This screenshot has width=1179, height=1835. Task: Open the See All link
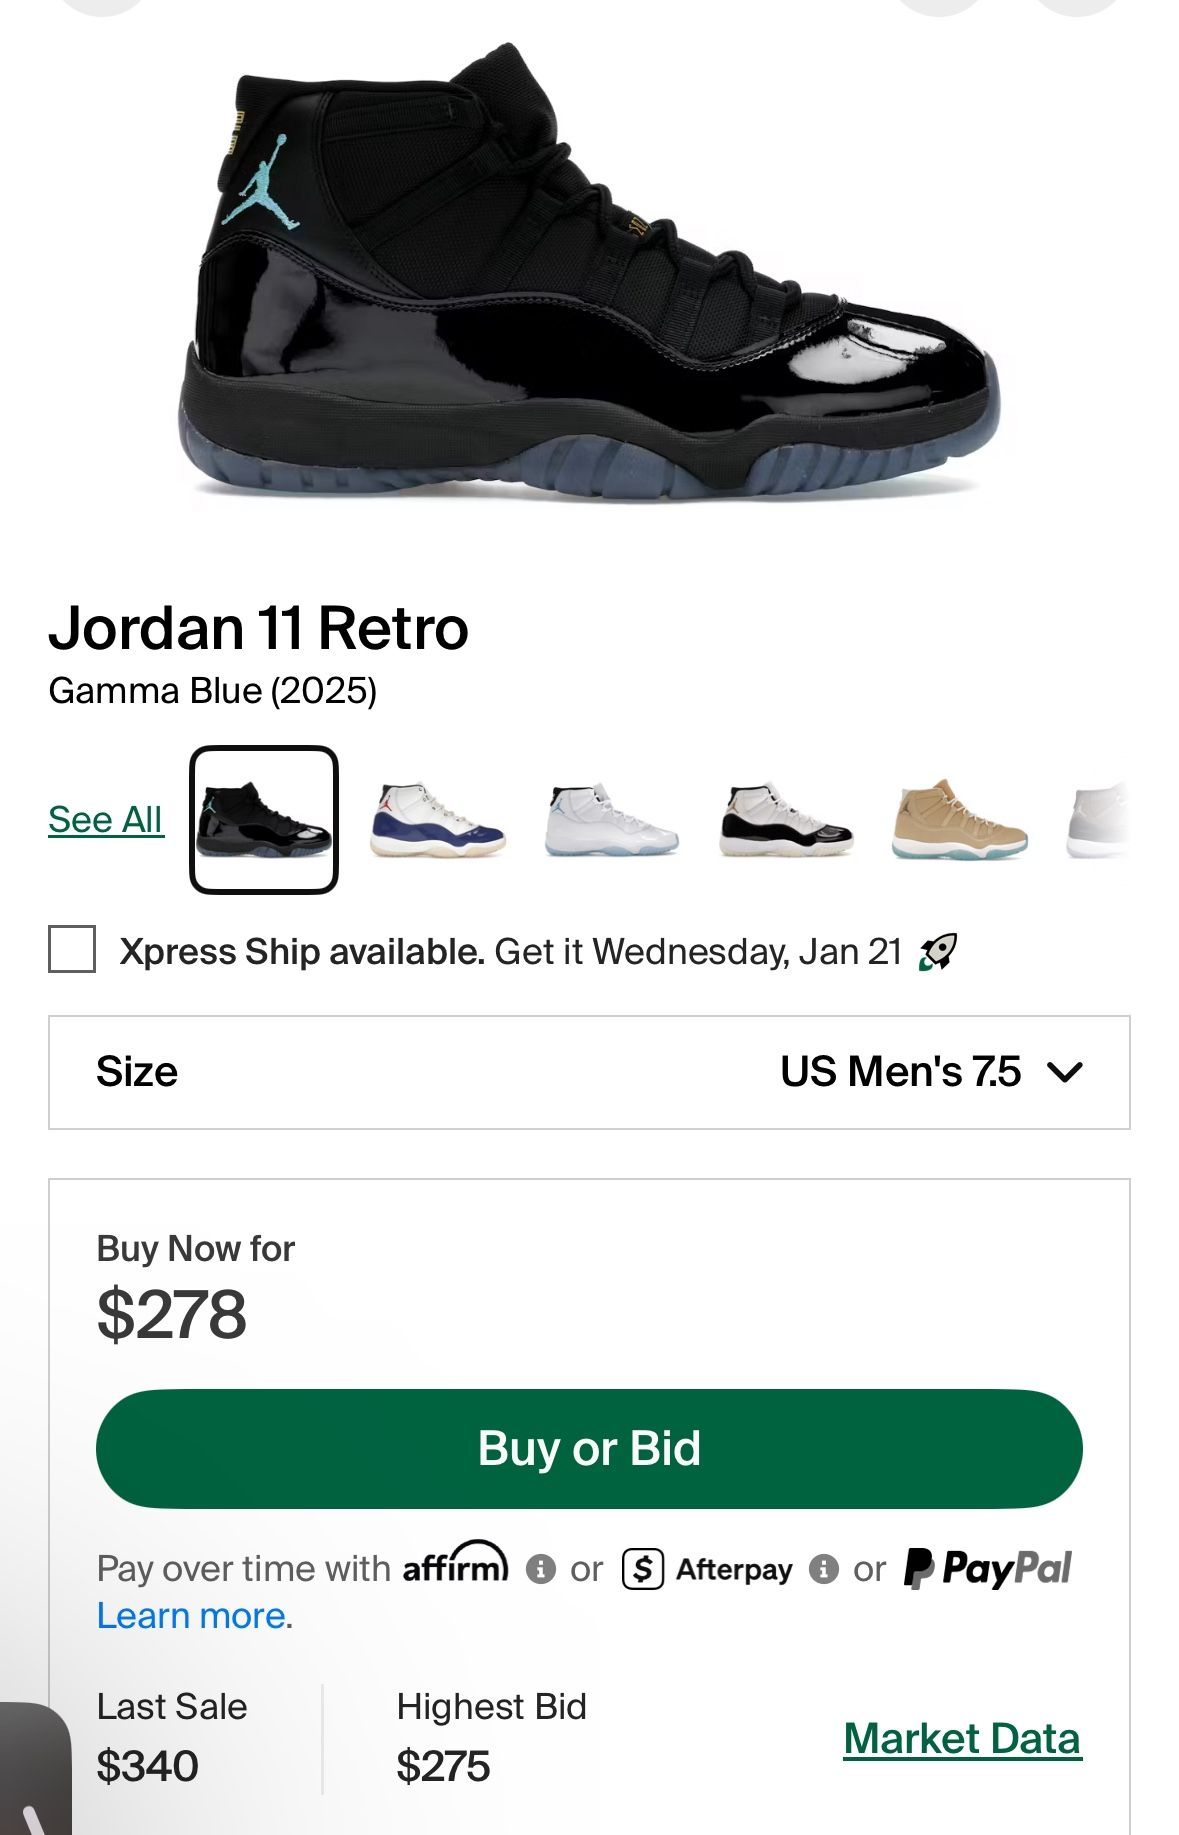point(105,820)
